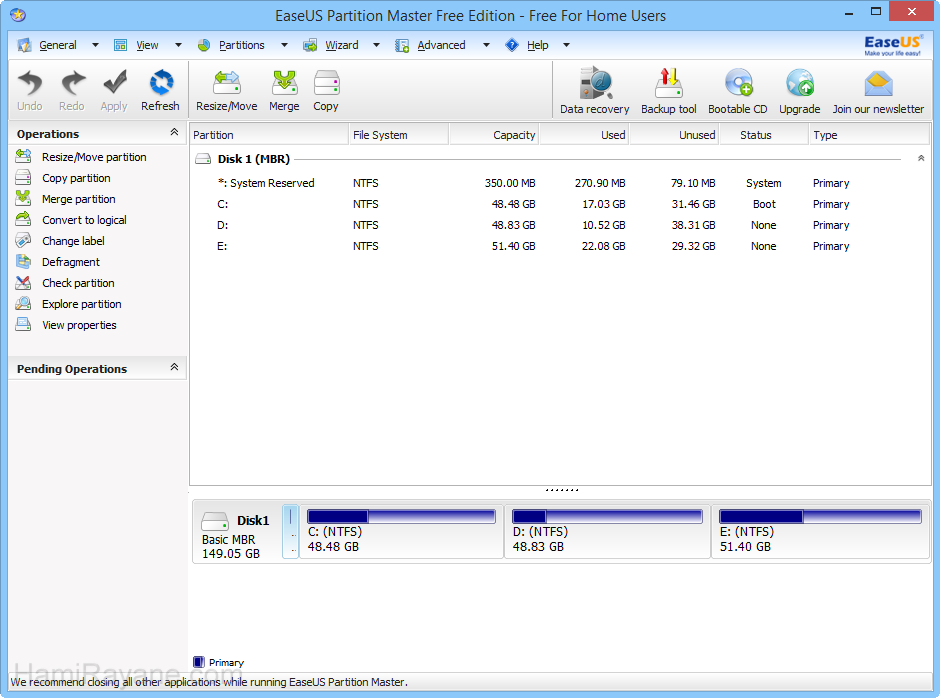The image size is (940, 698).
Task: Collapse the Operations panel
Action: 174,132
